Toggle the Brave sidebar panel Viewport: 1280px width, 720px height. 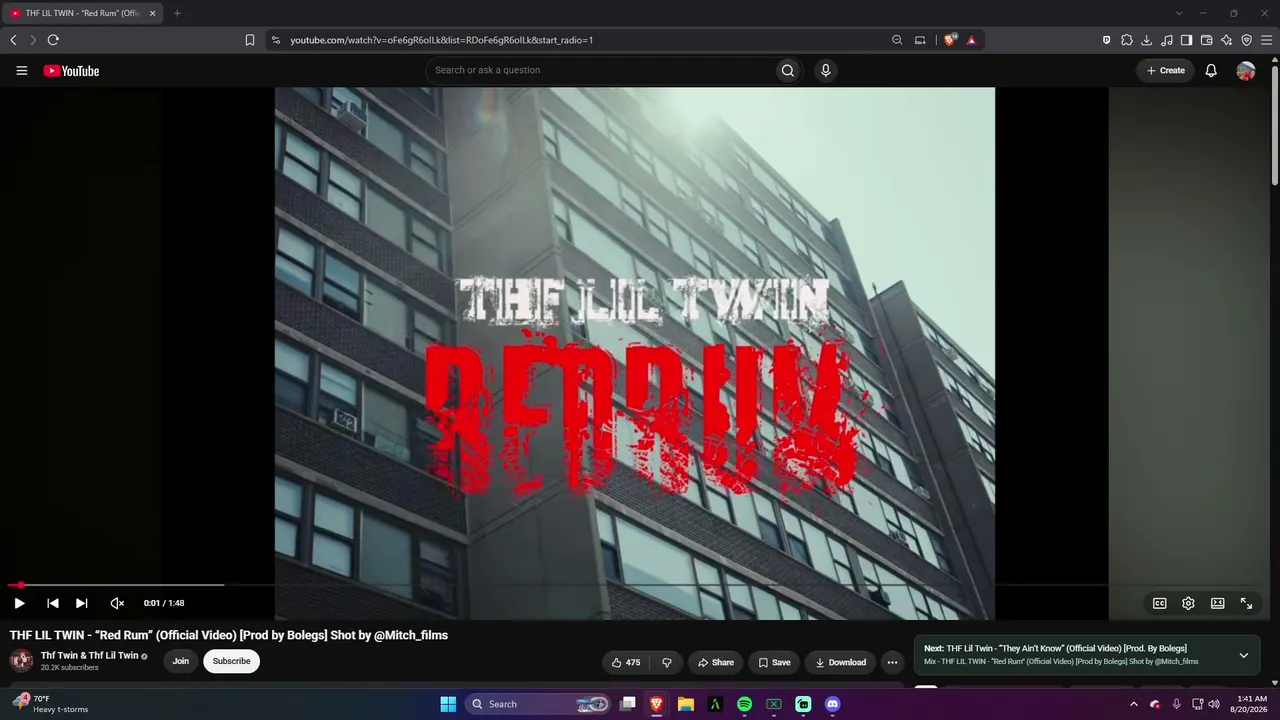(1186, 40)
